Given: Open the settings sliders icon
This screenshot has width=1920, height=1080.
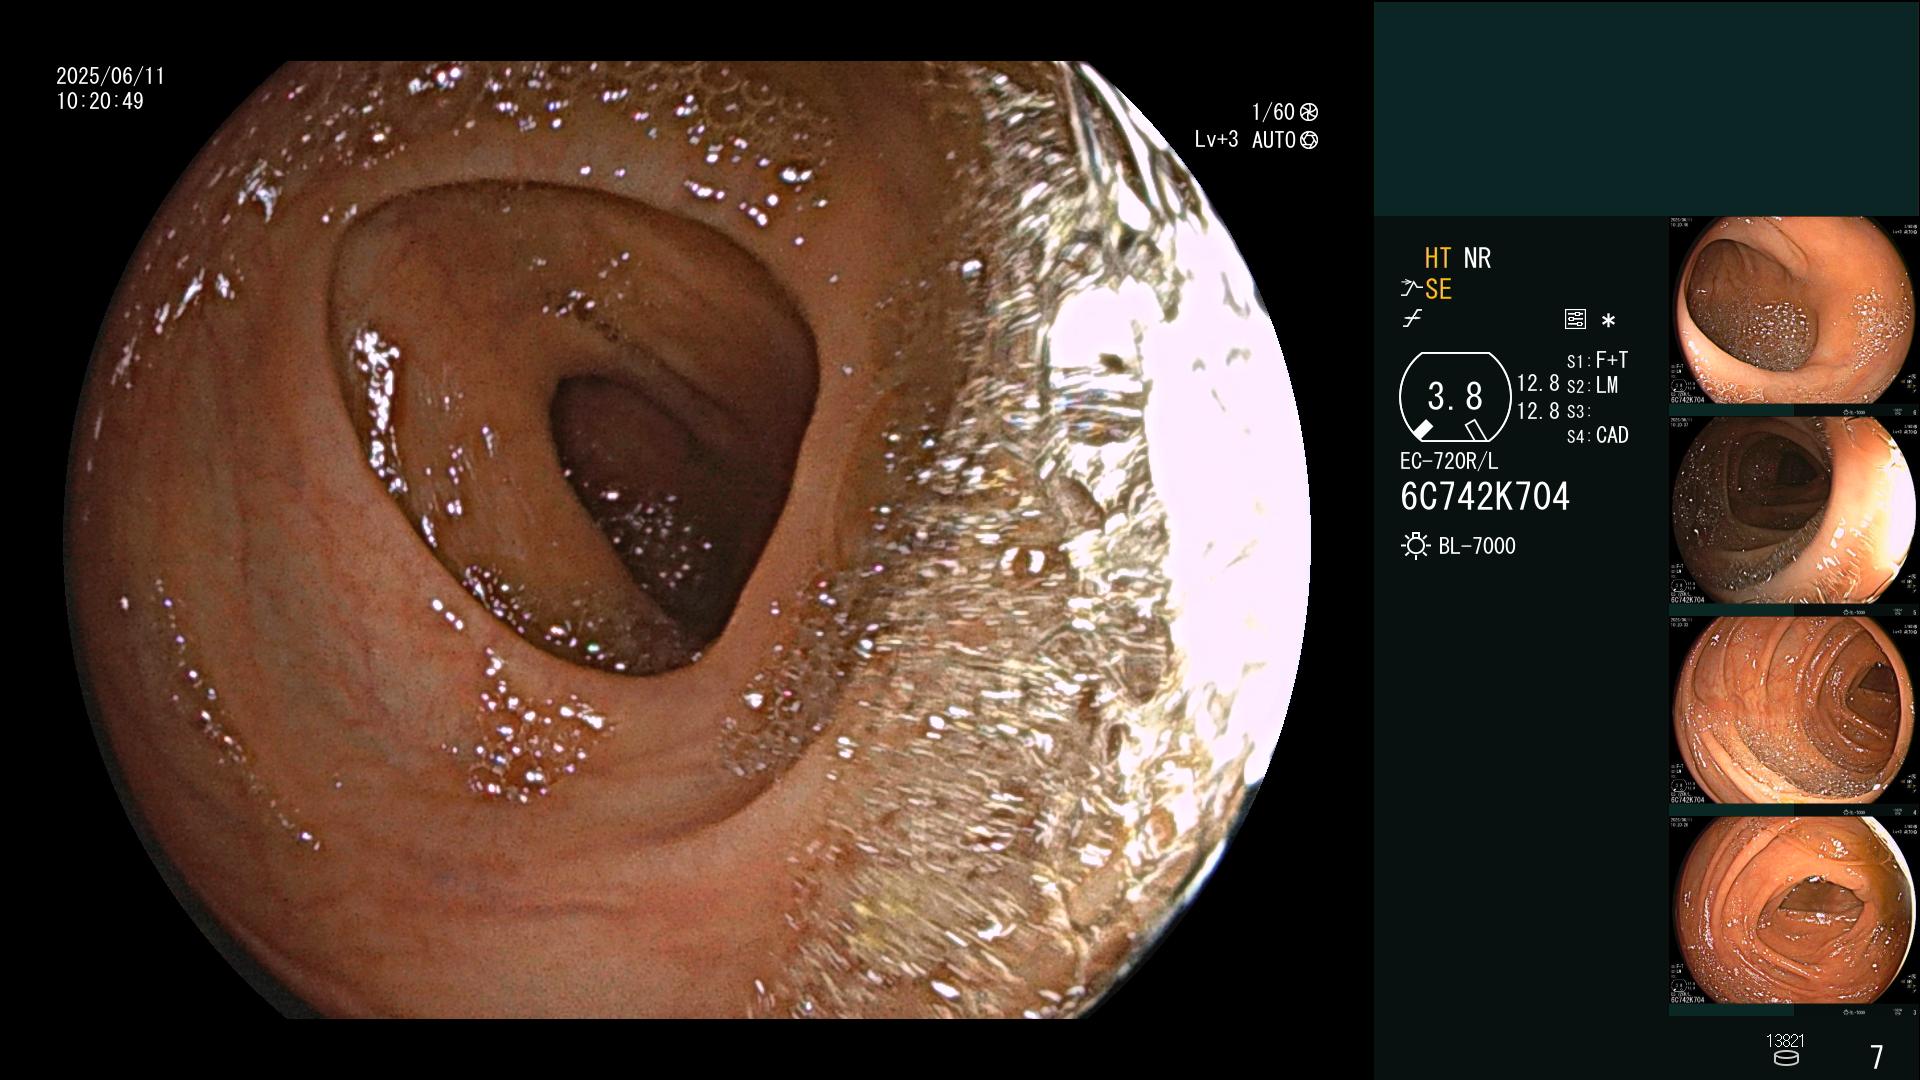Looking at the screenshot, I should tap(1575, 319).
